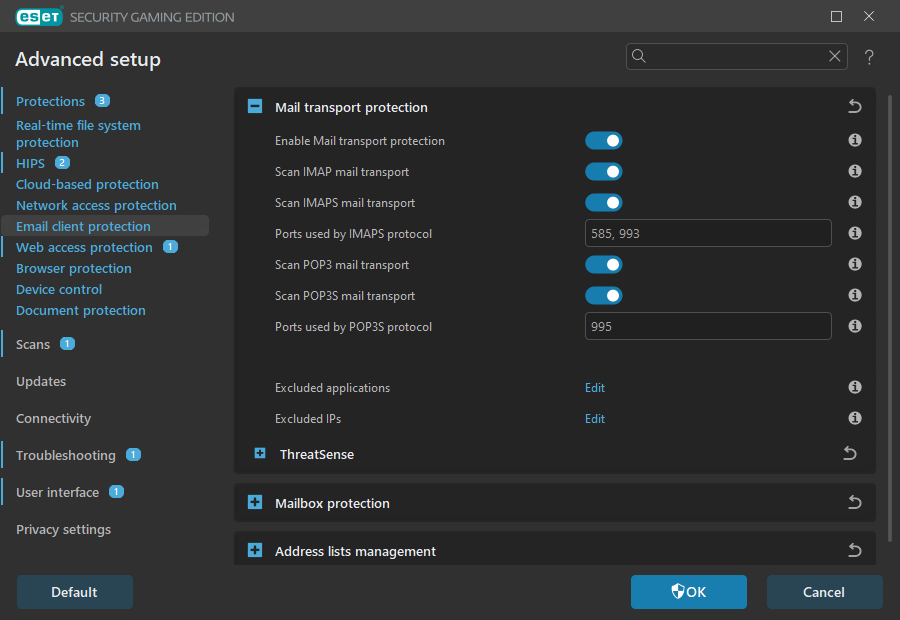Expand the Mailbox protection section

point(255,503)
